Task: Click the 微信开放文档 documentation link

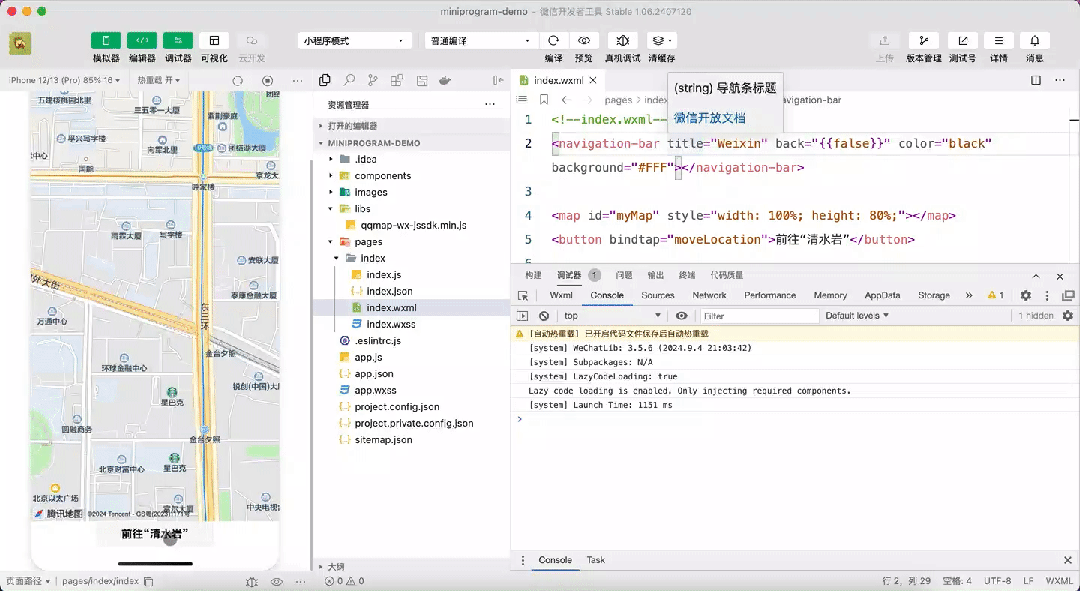Action: tap(709, 118)
